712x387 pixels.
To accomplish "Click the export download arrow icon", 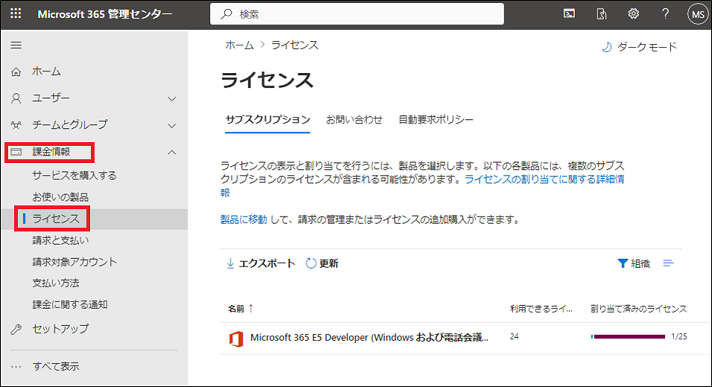I will pyautogui.click(x=230, y=263).
